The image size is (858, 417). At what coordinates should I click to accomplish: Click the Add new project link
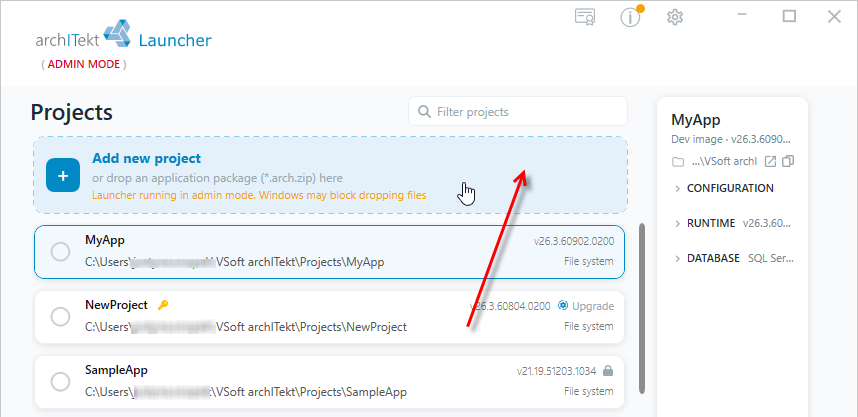(147, 158)
